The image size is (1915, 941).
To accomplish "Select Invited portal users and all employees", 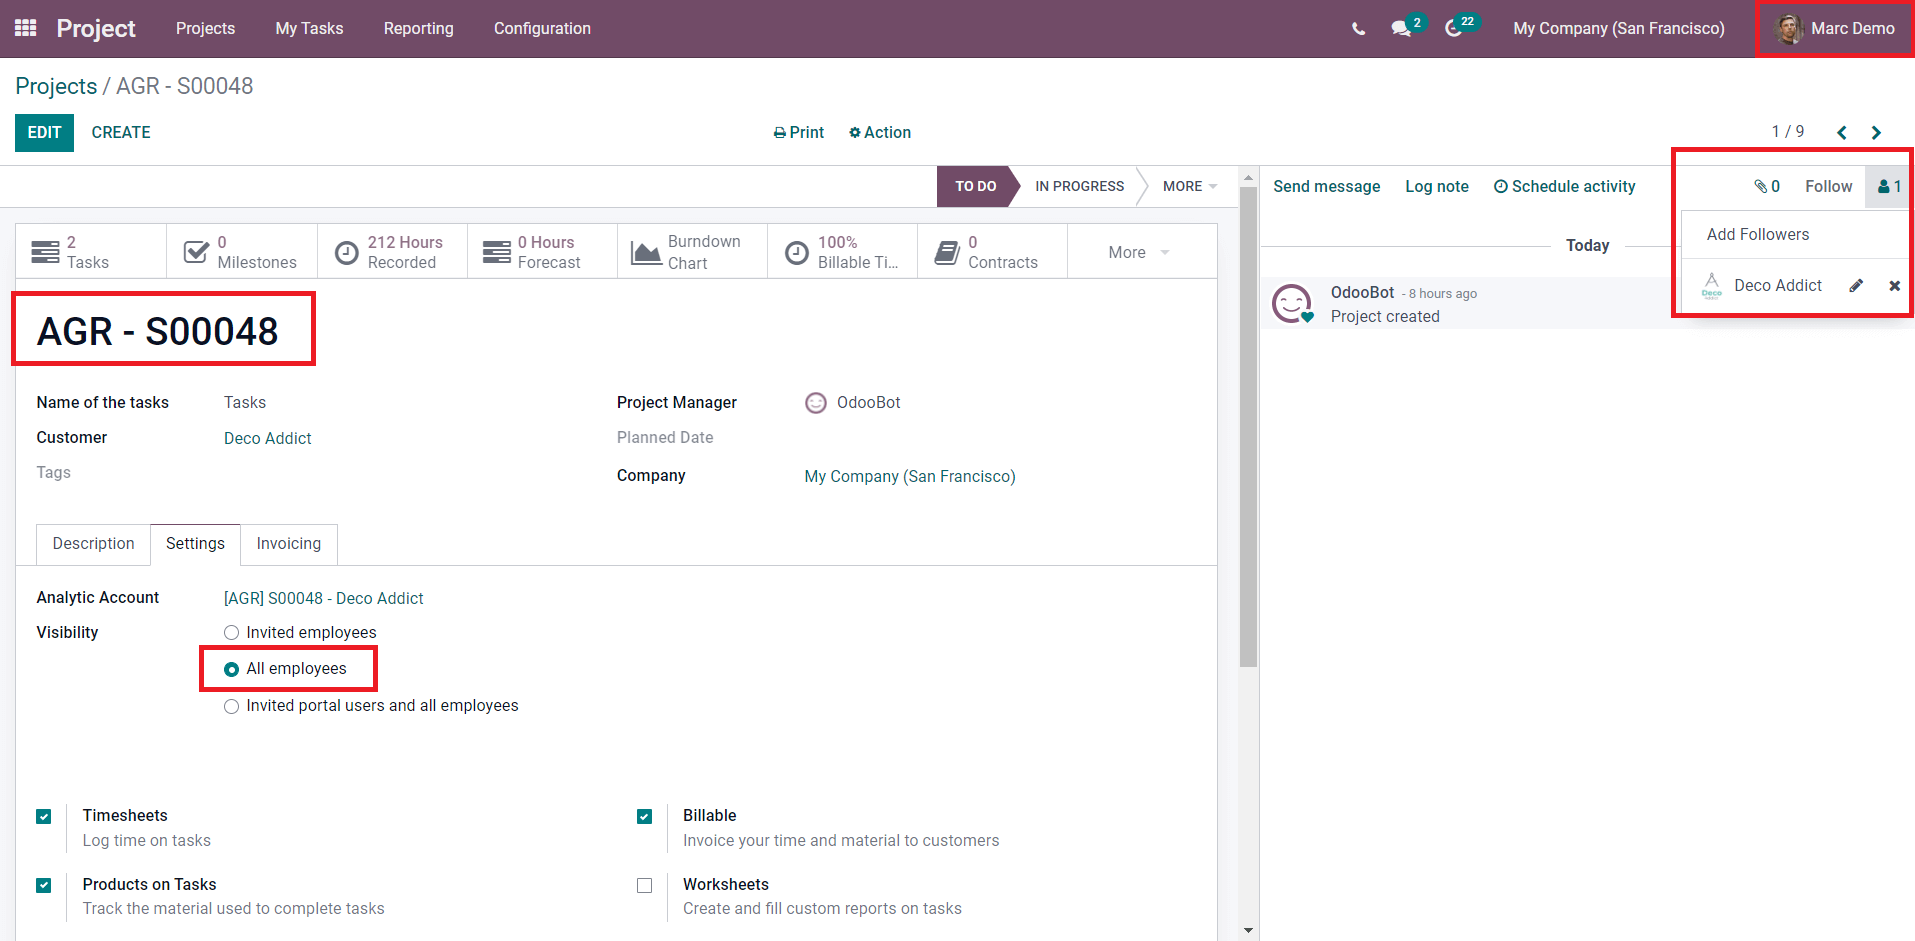I will coord(231,706).
